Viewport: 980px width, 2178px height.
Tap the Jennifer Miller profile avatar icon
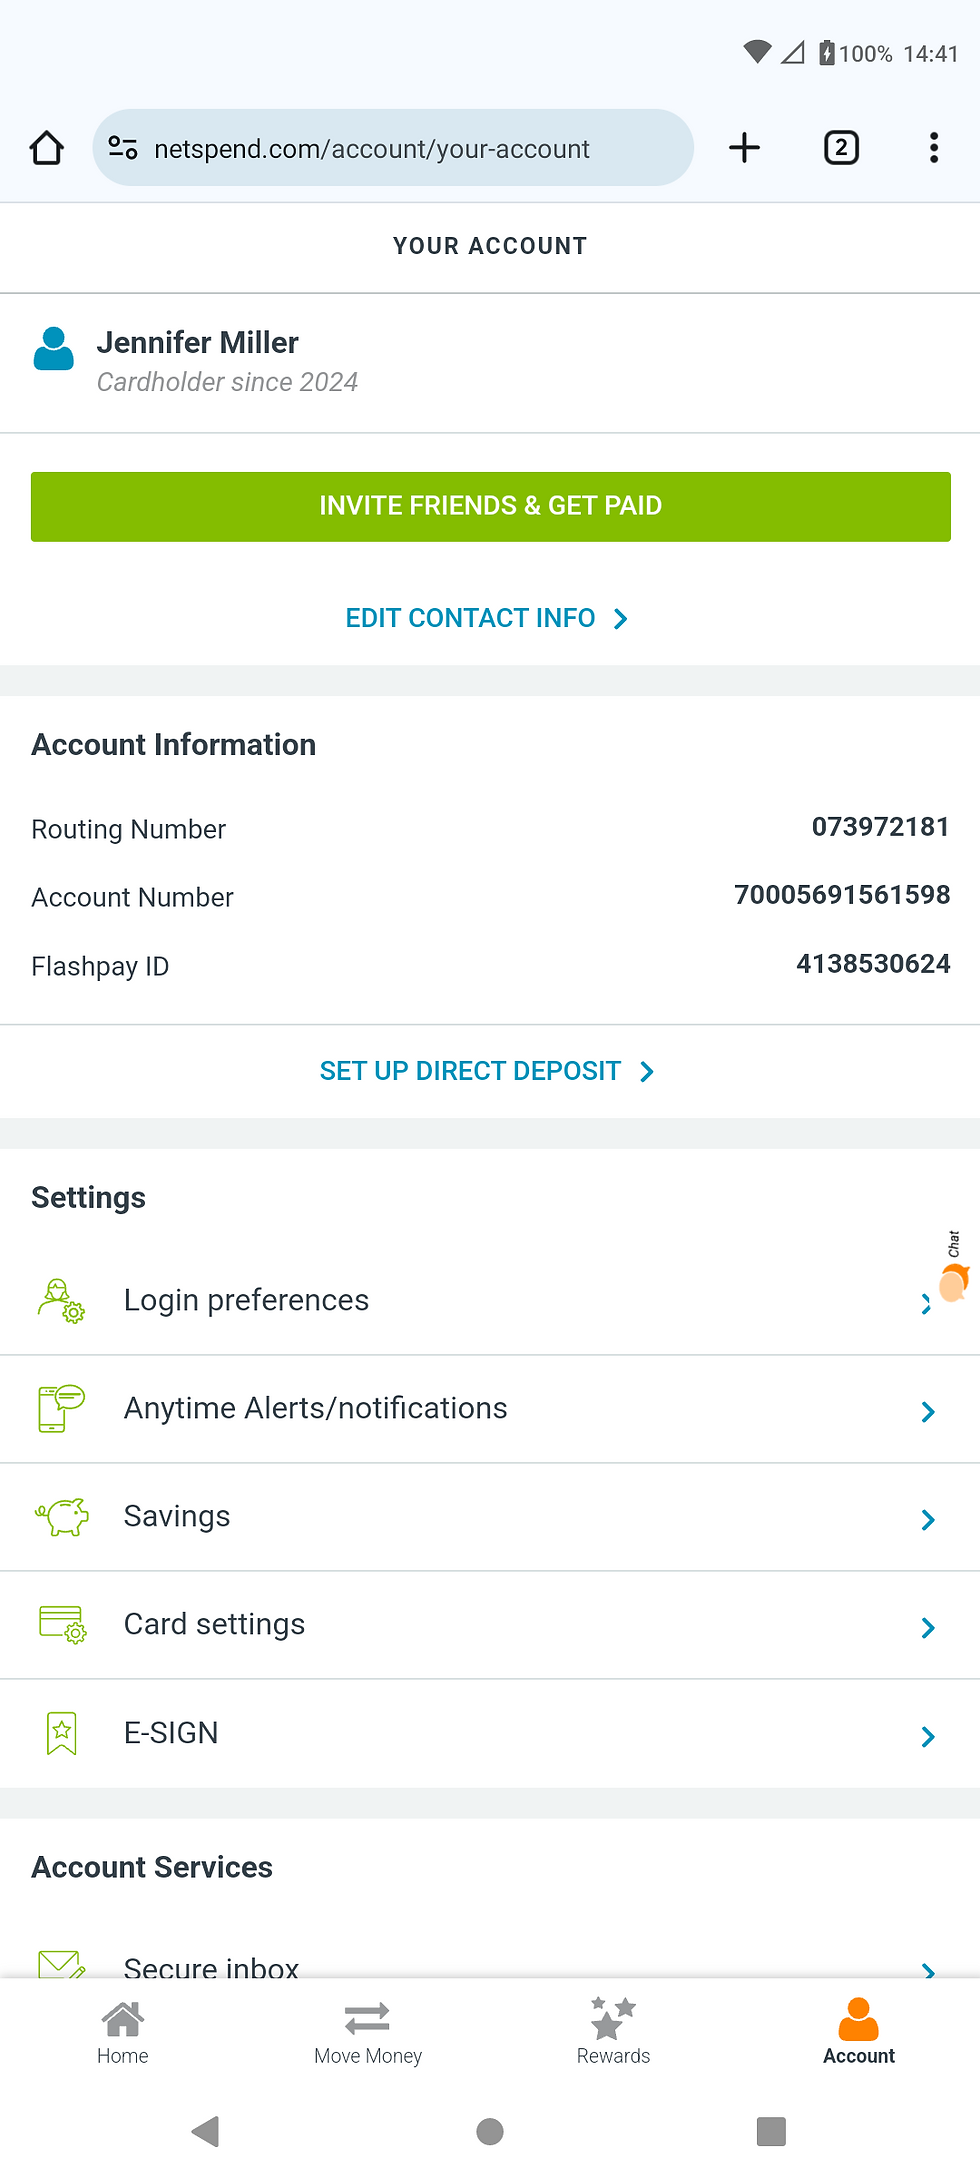53,349
